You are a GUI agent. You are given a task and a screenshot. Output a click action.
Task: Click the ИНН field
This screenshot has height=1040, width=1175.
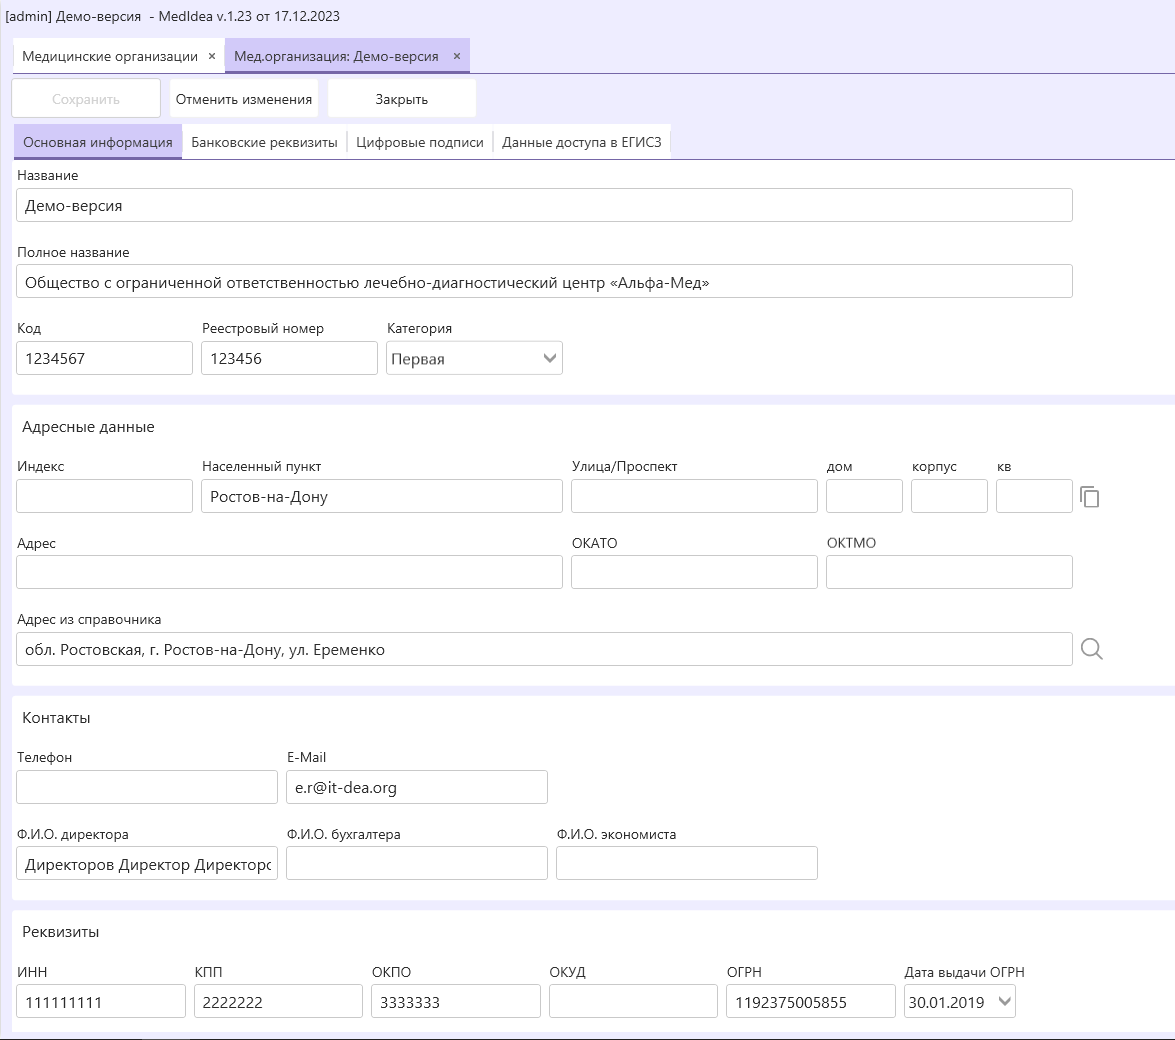[x=101, y=1001]
